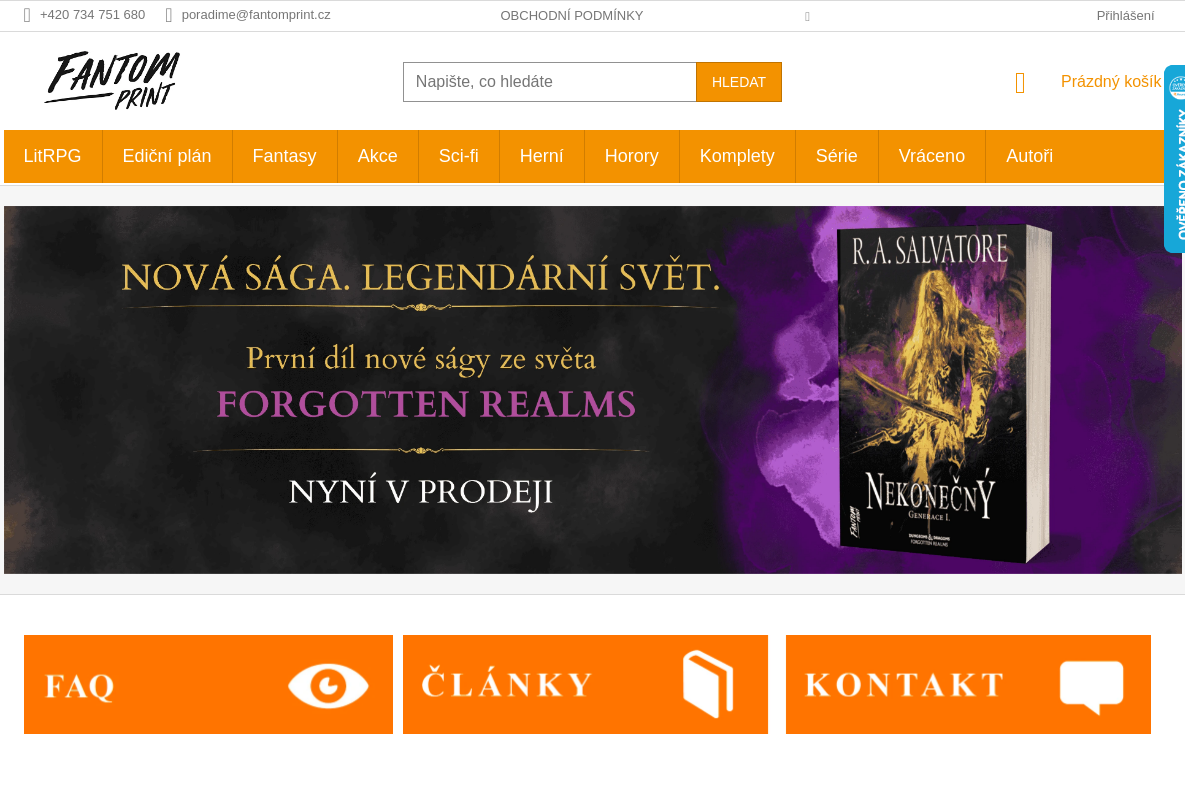Screen dimensions: 1200x800
Task: Click the envelope icon beside poradime@fantomprint.cz
Action: click(169, 15)
